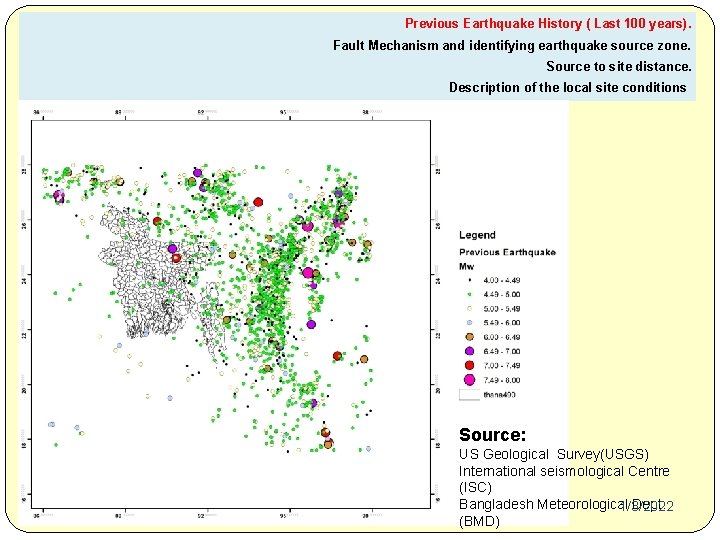Select the "Bangladesh Meteorological Dept" source line
Image resolution: width=720 pixels, height=540 pixels.
pyautogui.click(x=561, y=504)
